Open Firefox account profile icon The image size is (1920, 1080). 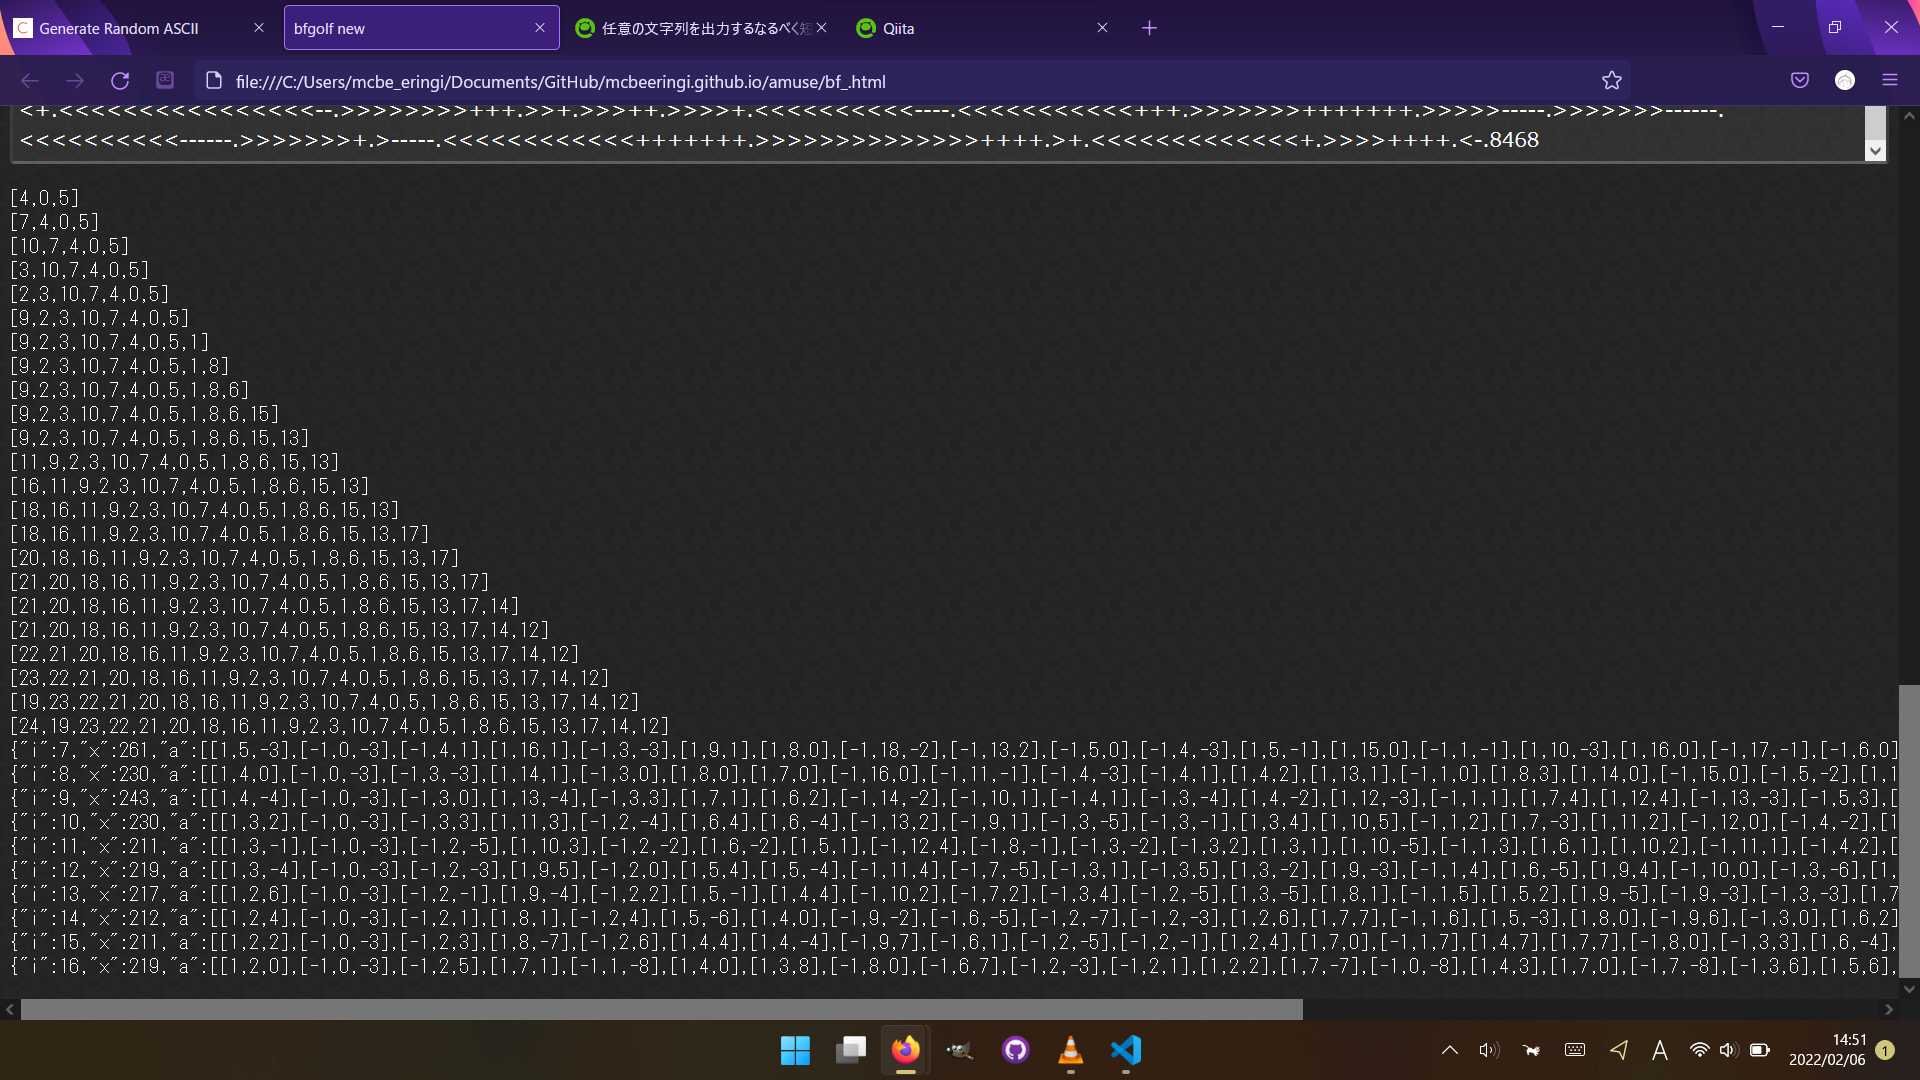pos(1845,81)
